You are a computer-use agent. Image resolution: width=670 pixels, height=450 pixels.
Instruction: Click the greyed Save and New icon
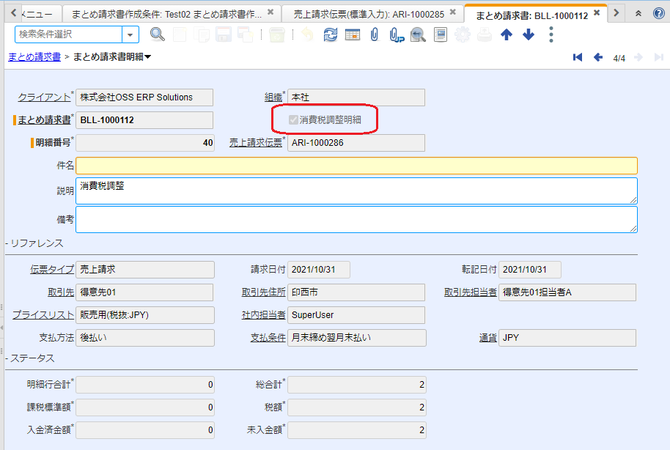click(245, 34)
